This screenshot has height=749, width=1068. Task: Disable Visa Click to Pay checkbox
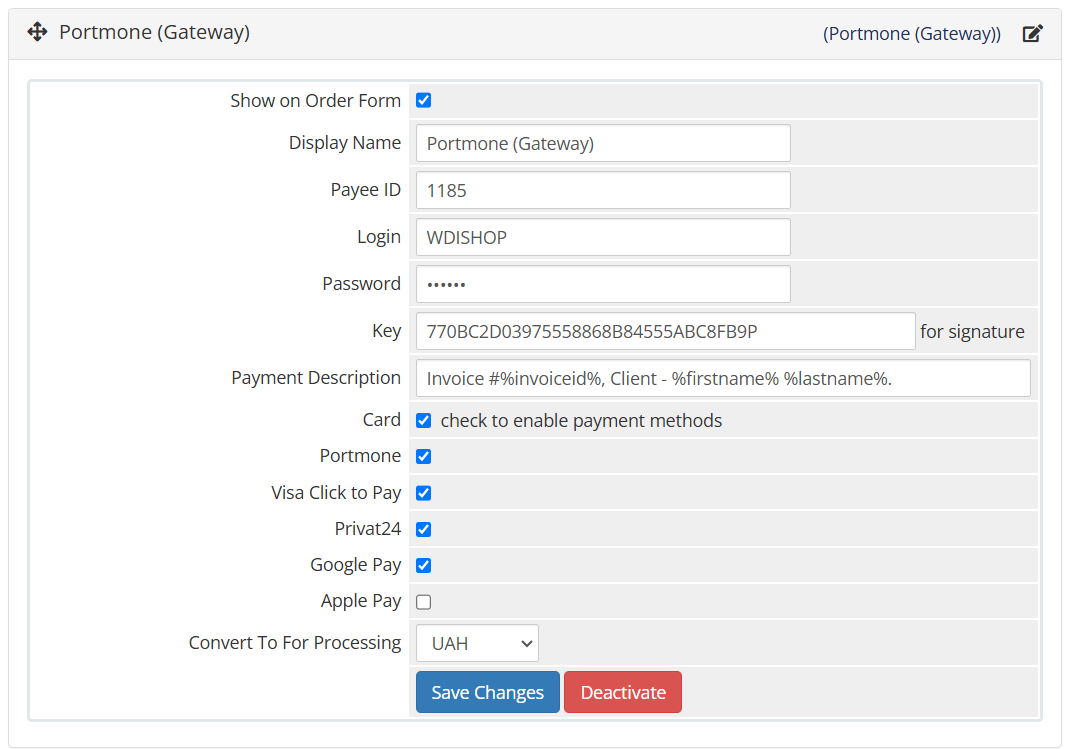(424, 493)
